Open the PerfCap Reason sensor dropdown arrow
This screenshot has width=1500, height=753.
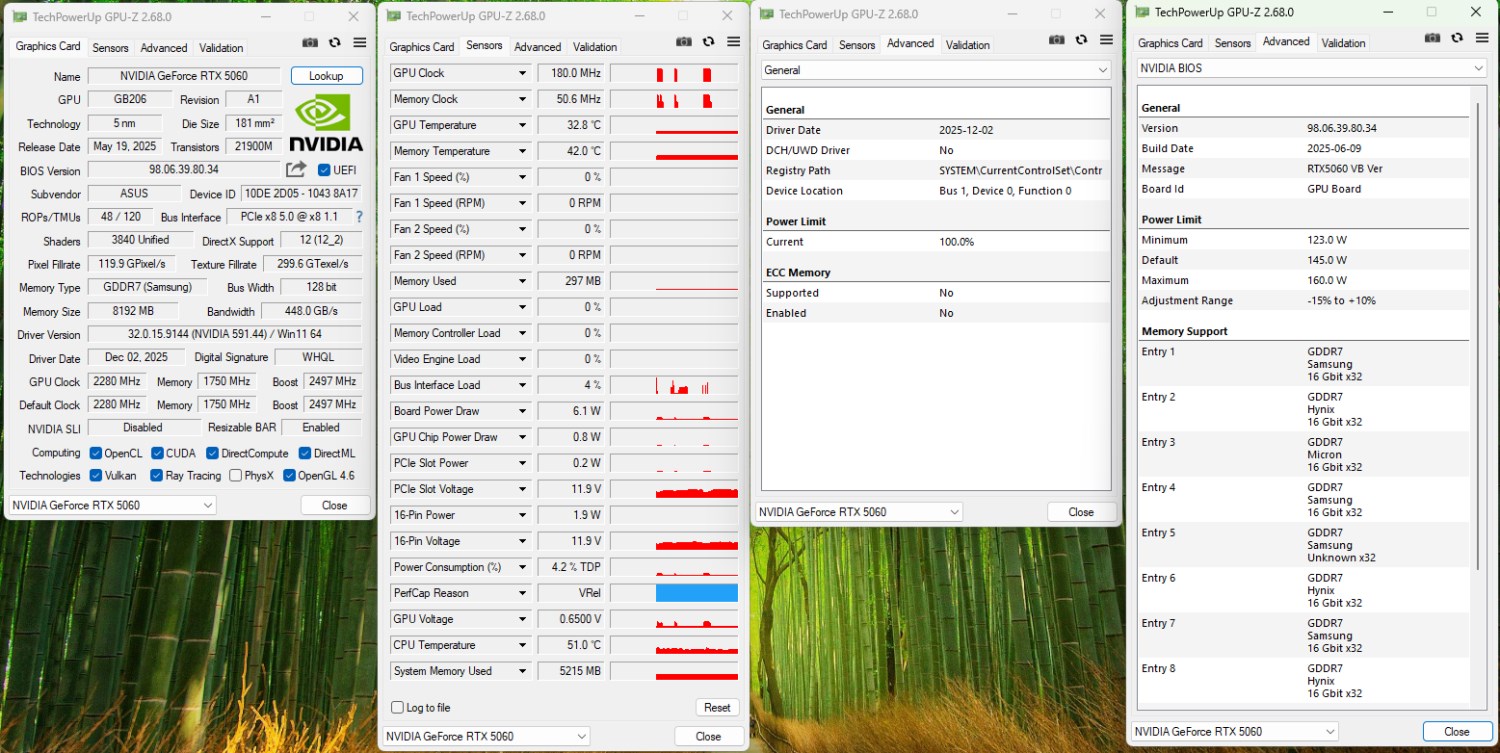[x=522, y=593]
